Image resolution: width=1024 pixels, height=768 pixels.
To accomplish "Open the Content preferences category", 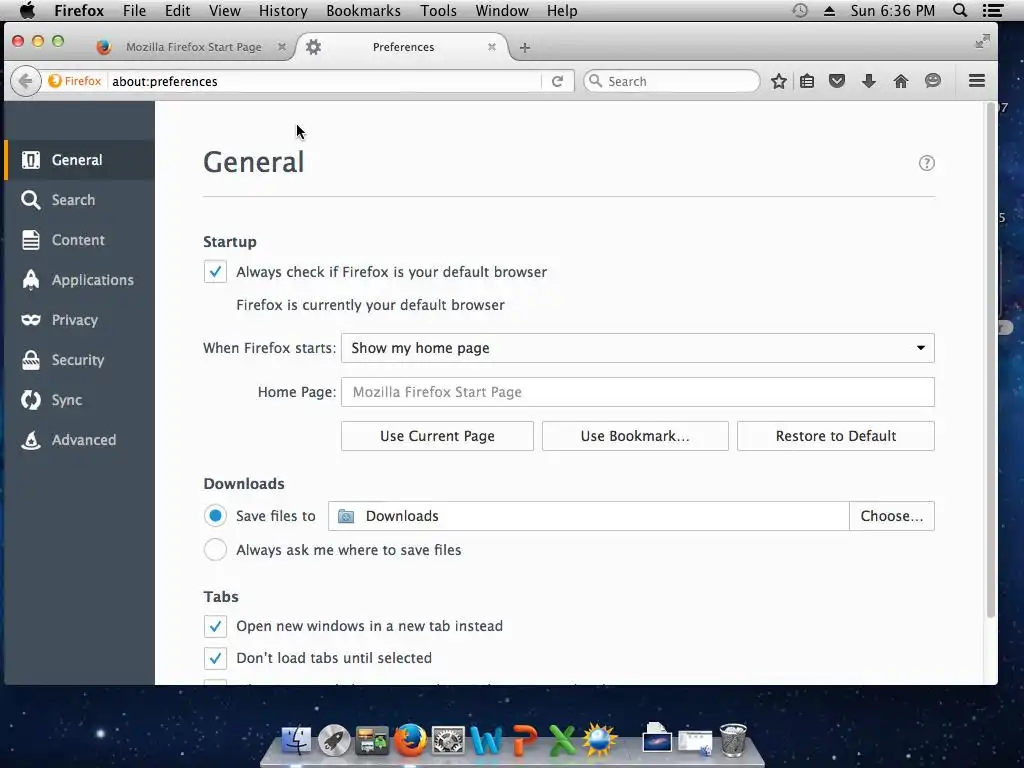I will point(79,240).
